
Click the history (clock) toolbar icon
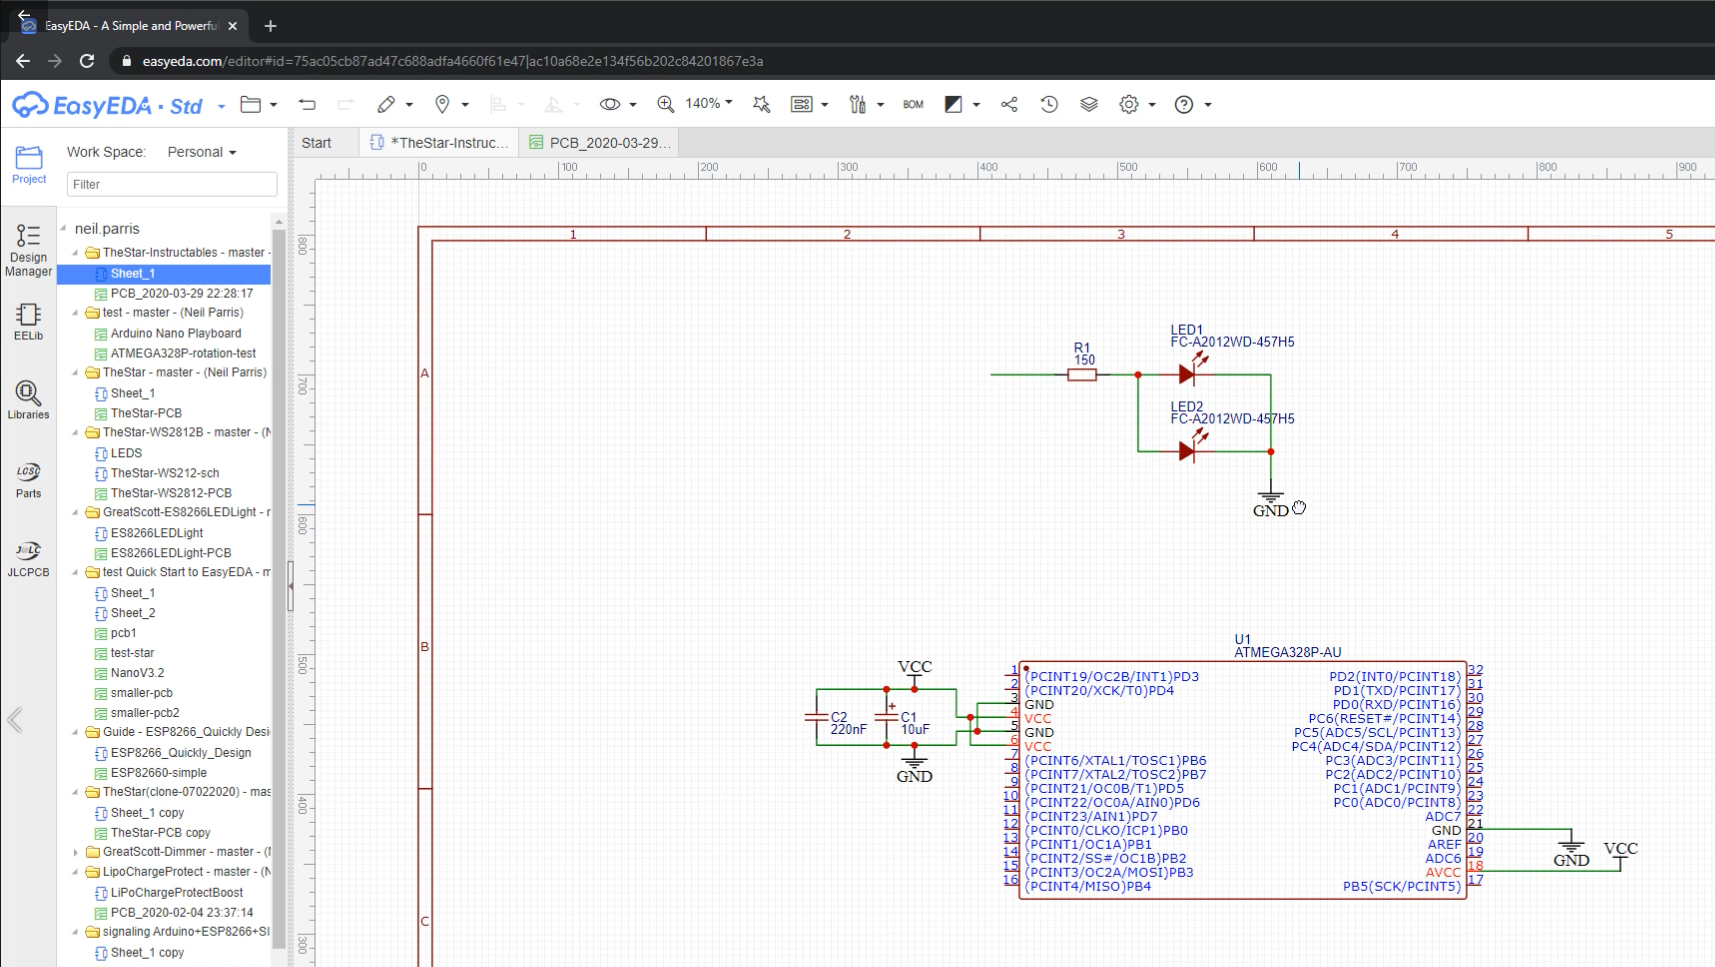(x=1049, y=104)
